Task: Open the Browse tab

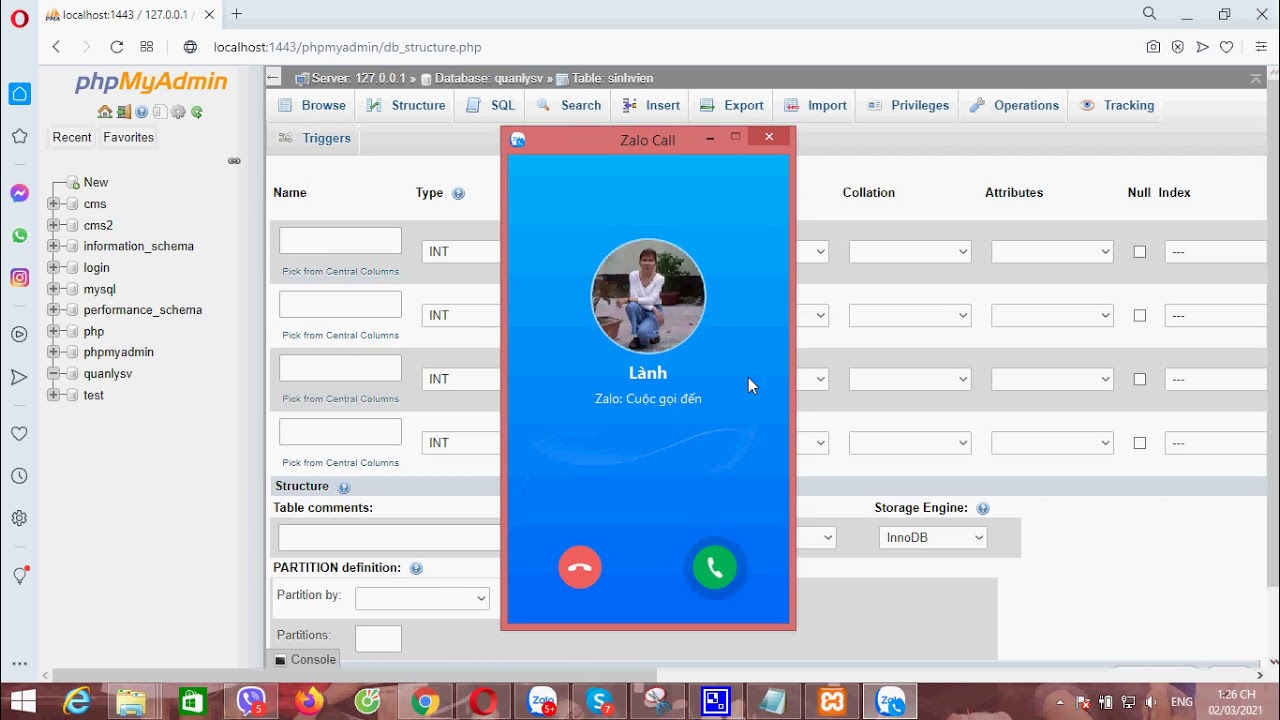Action: tap(312, 105)
